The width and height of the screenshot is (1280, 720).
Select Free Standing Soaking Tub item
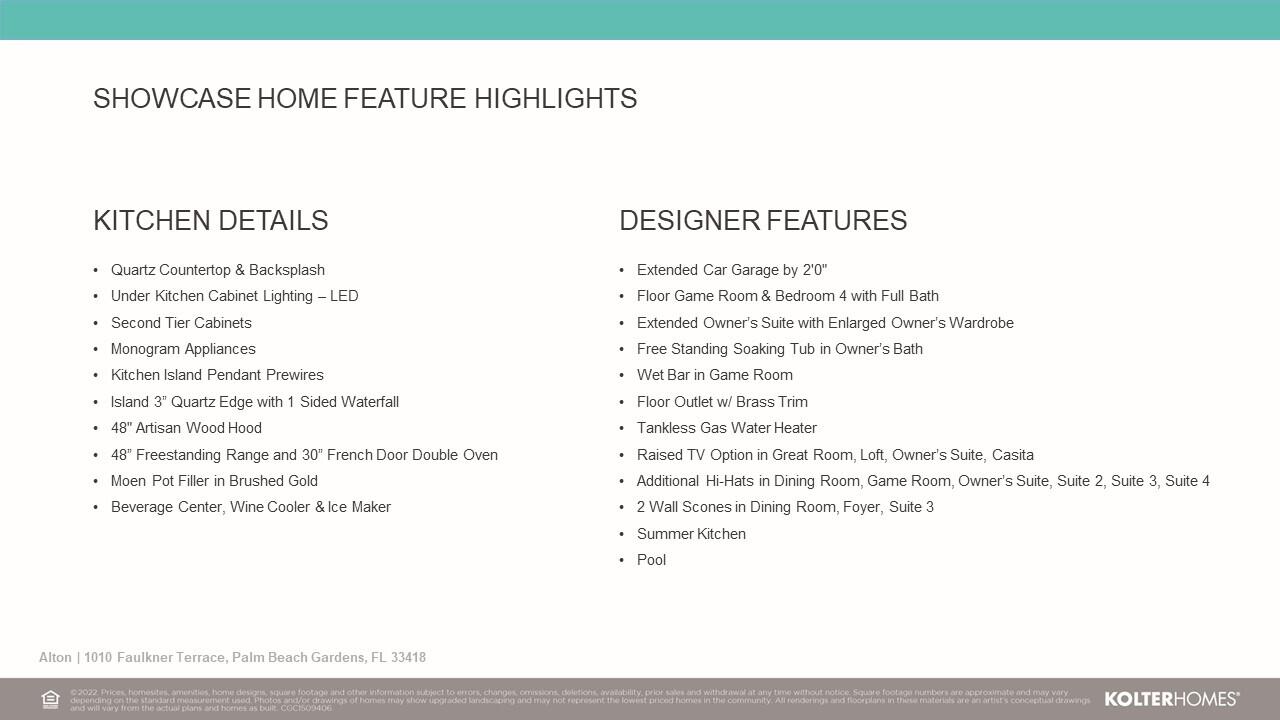[779, 349]
